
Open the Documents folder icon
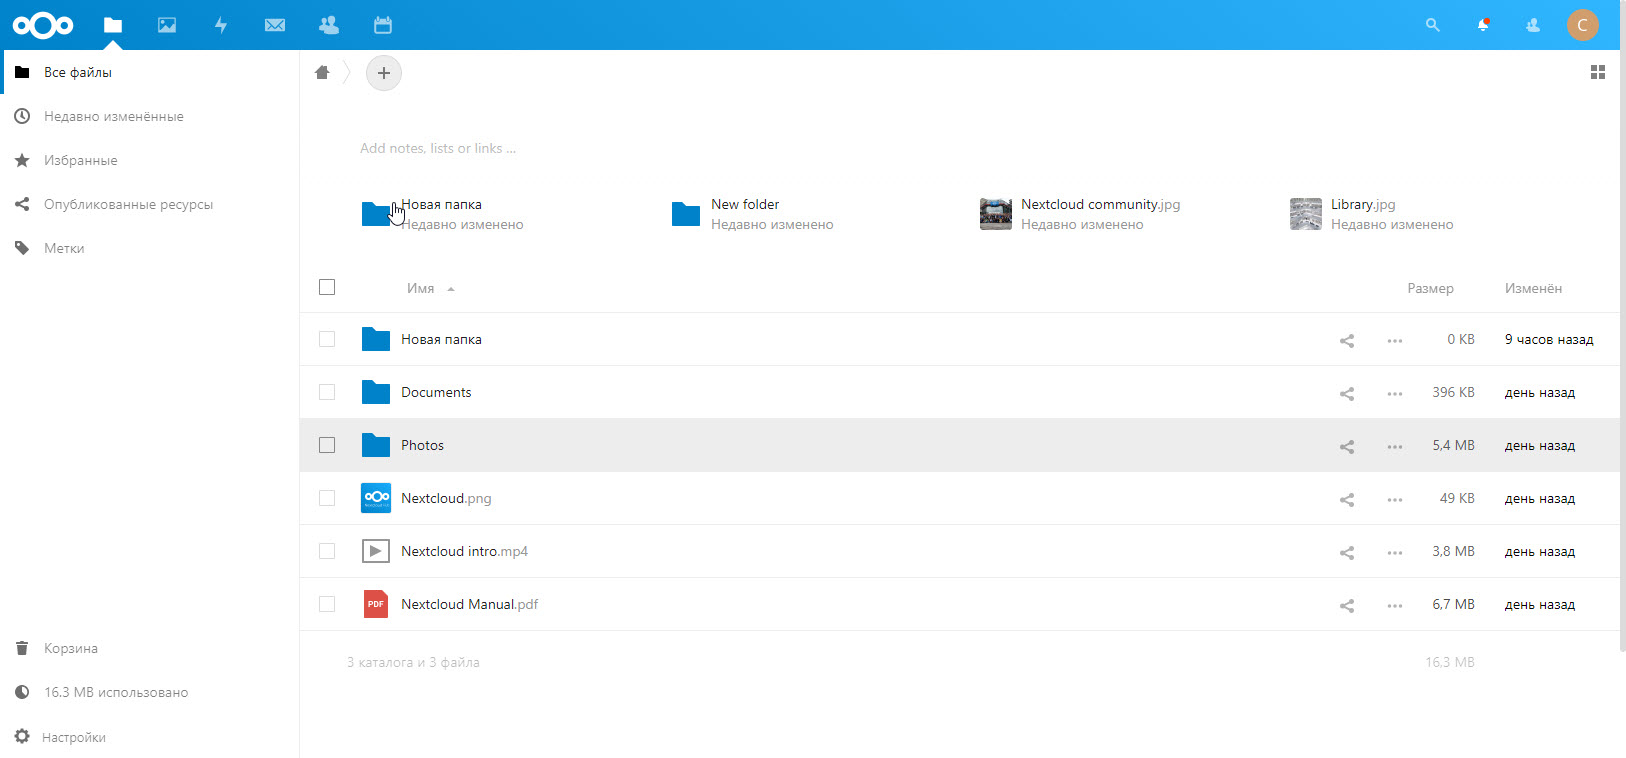click(x=376, y=392)
